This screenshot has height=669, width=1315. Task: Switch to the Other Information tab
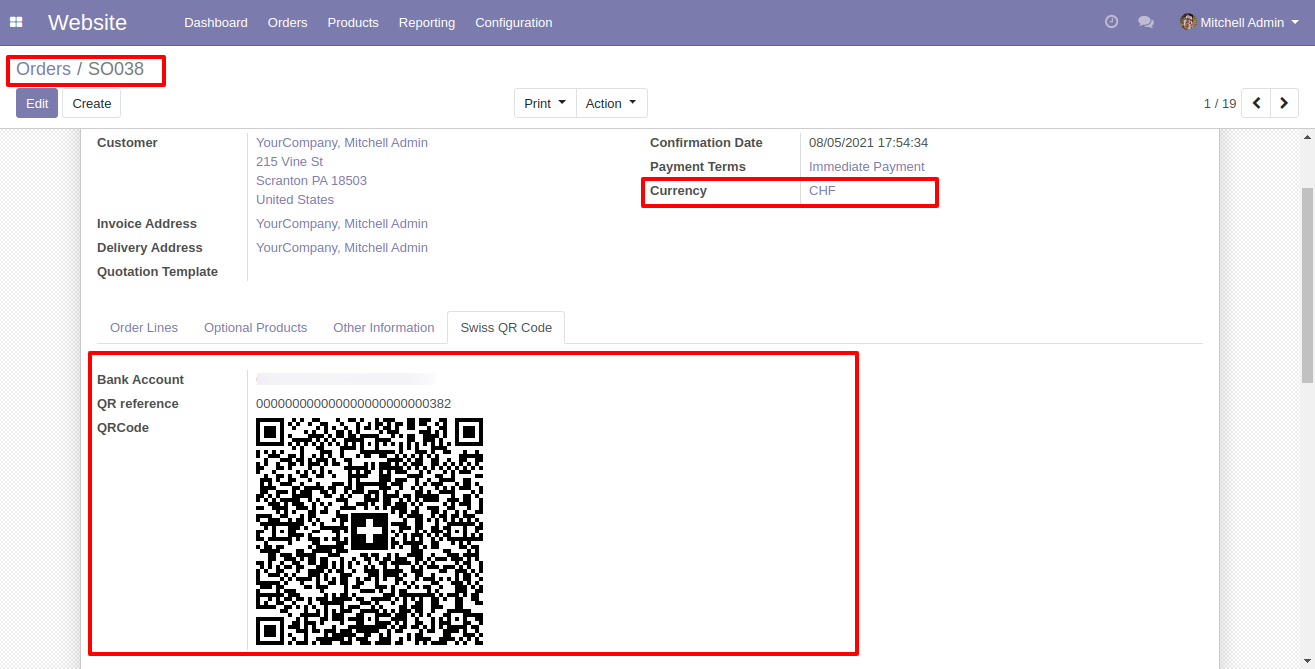(384, 327)
